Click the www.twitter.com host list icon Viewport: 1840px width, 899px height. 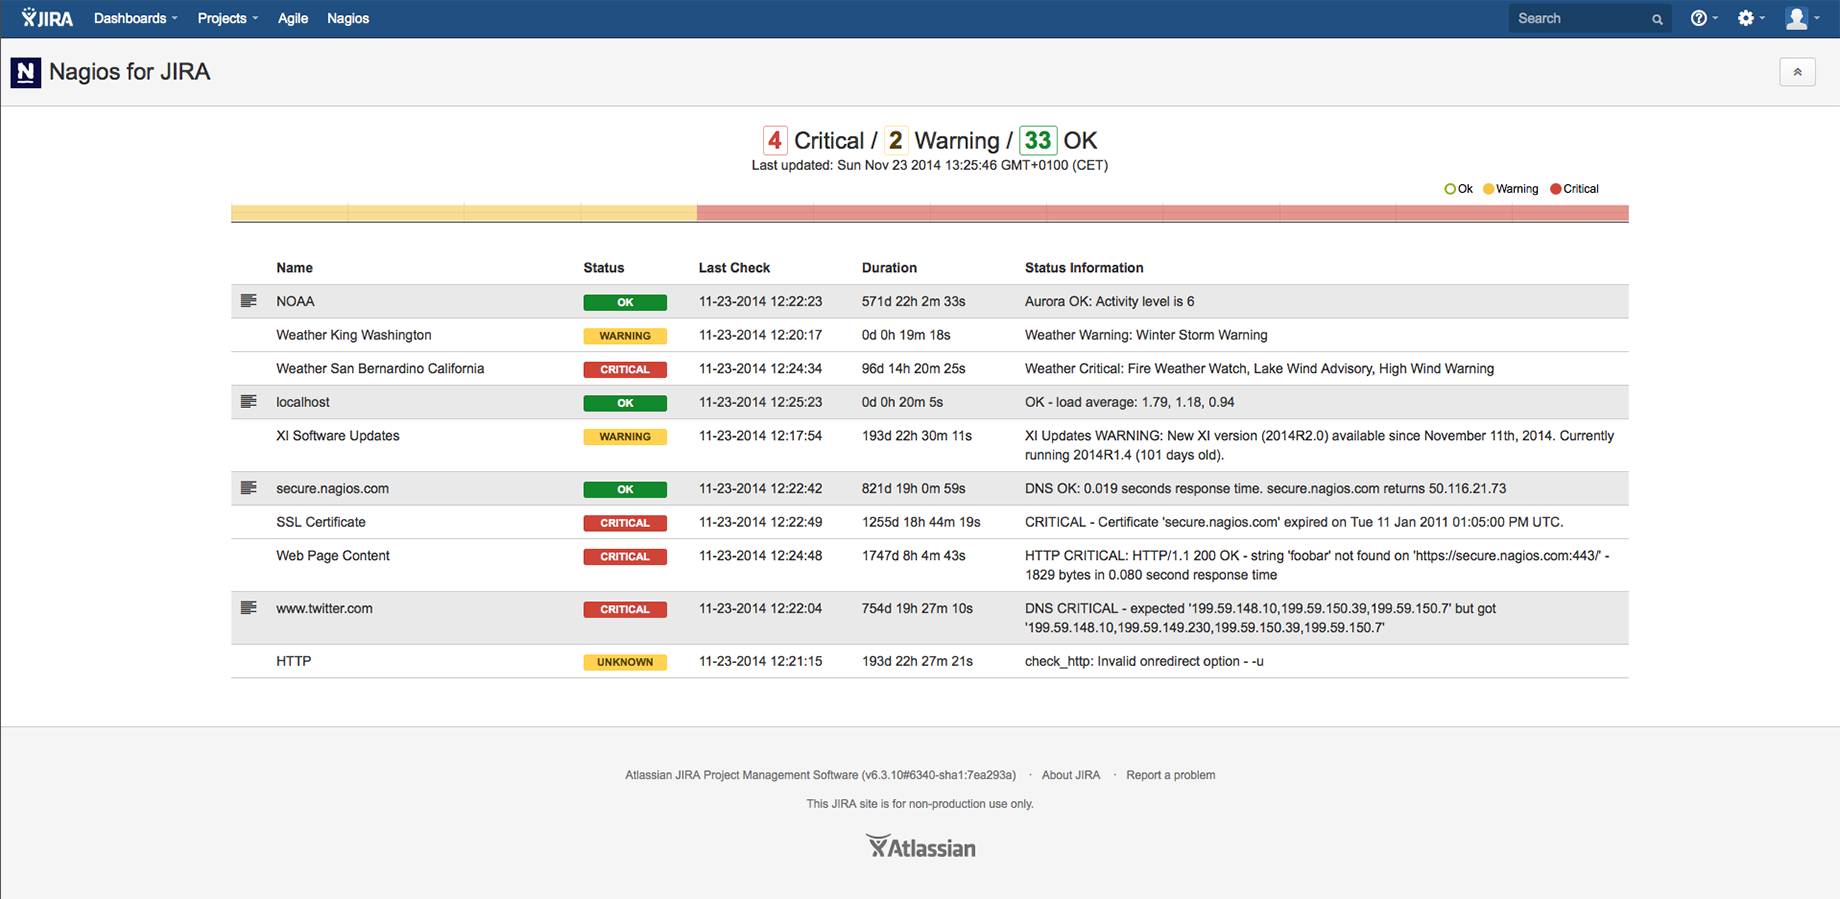click(x=249, y=608)
